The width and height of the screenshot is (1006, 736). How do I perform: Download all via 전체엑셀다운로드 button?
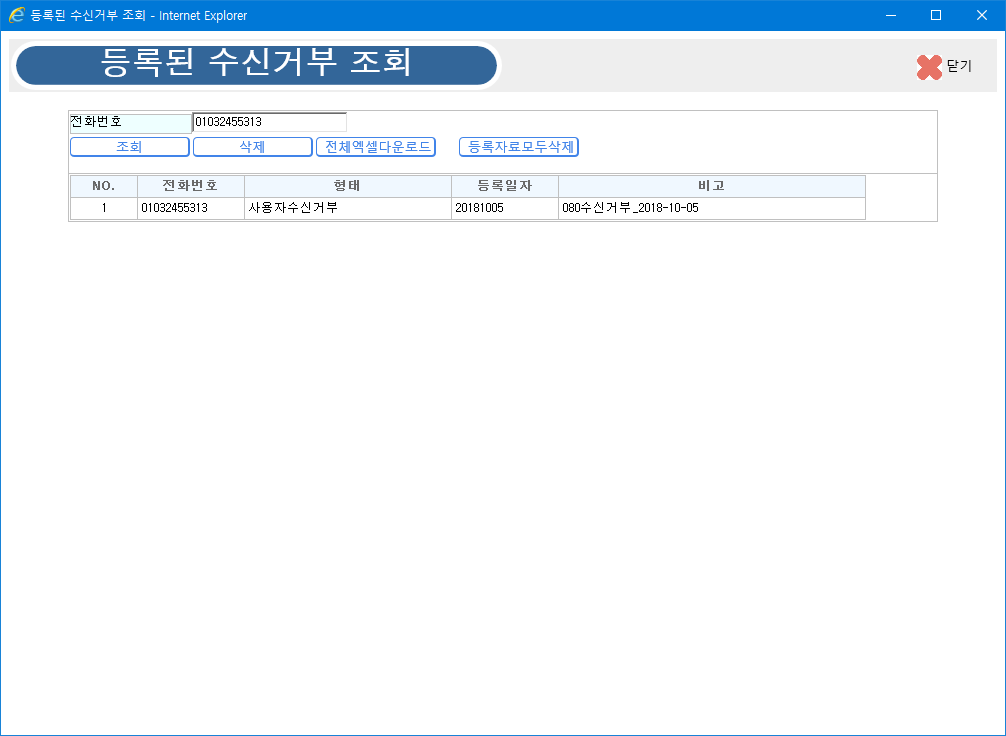click(x=376, y=147)
